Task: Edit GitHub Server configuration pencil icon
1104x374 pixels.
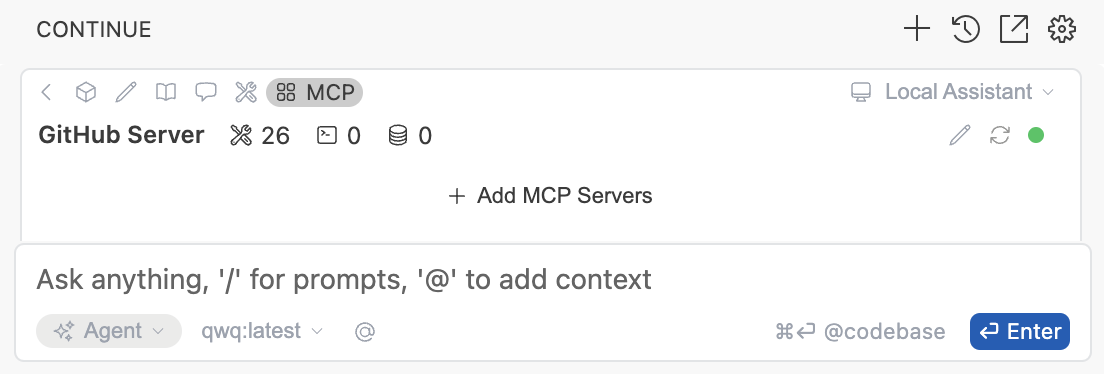Action: coord(960,135)
